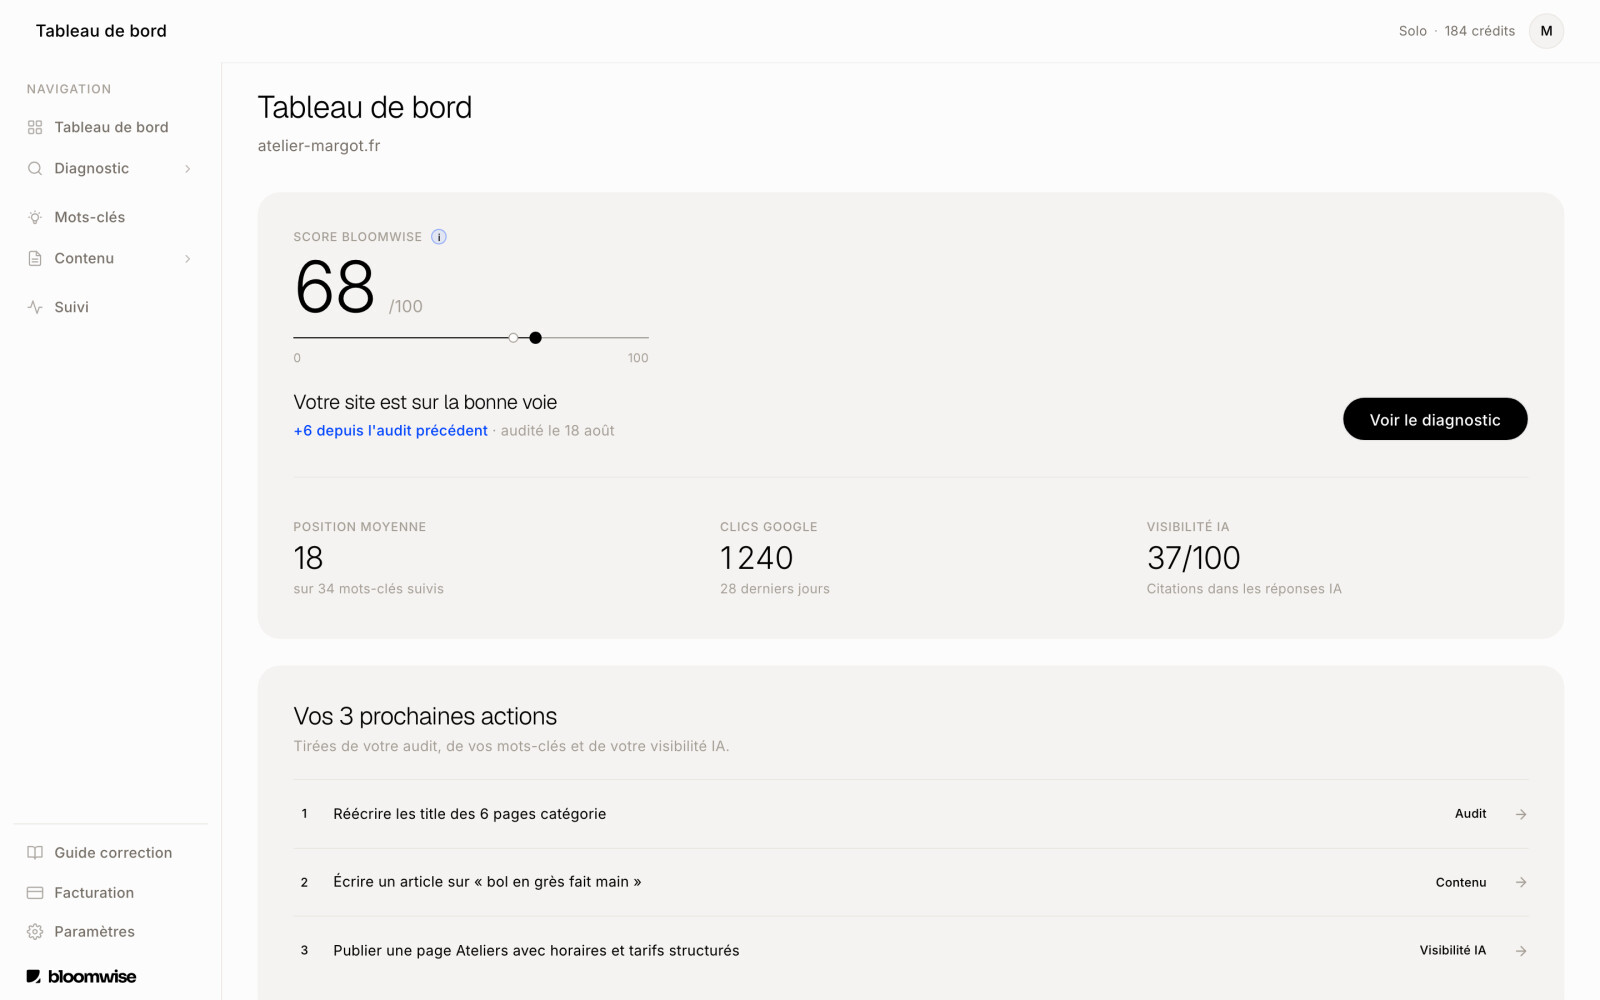Click the Position moyenne value 18
The height and width of the screenshot is (1000, 1600).
[308, 558]
